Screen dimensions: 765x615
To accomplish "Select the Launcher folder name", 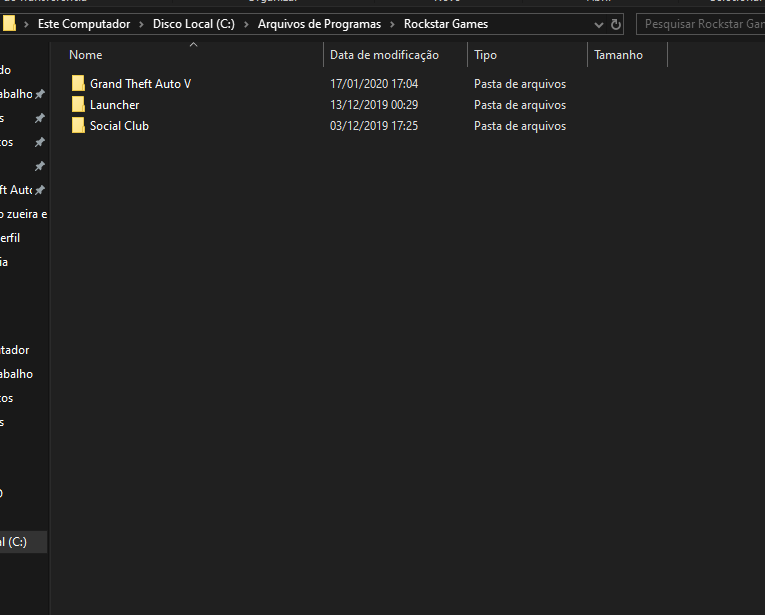I will (x=115, y=105).
